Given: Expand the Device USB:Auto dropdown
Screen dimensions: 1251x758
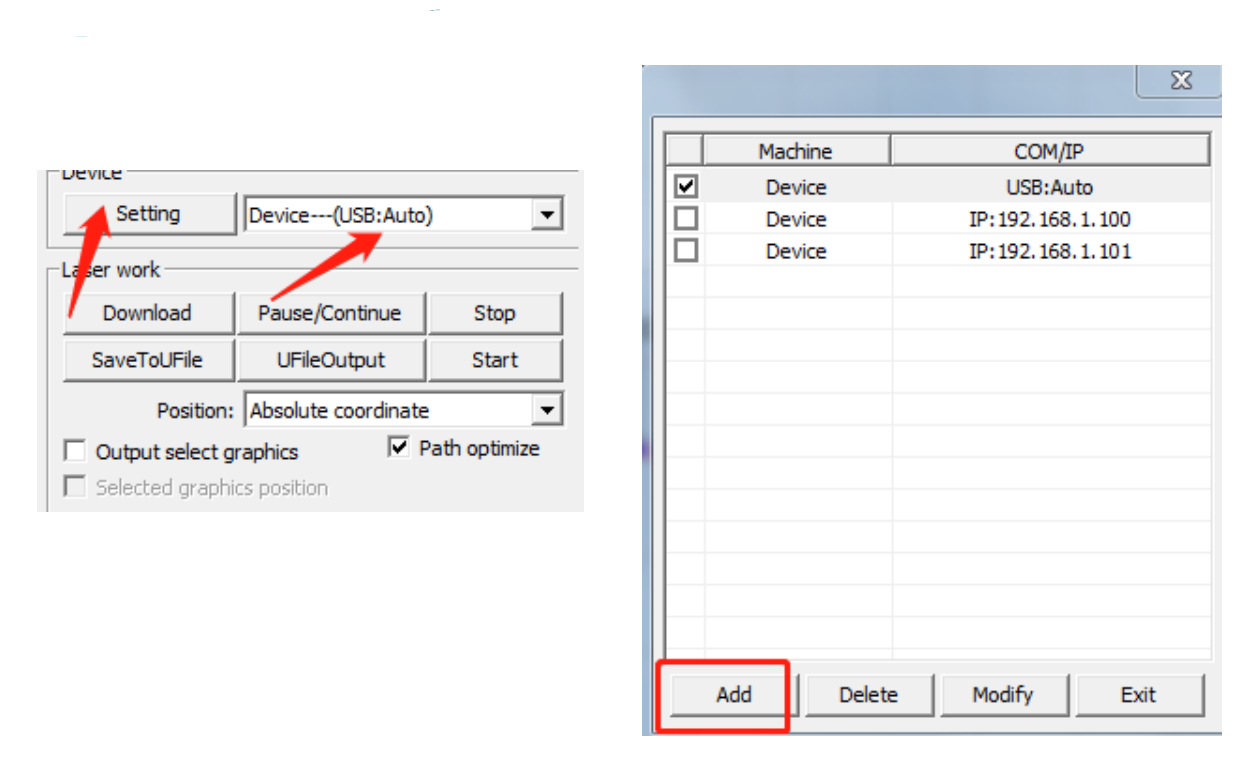Looking at the screenshot, I should tap(546, 215).
